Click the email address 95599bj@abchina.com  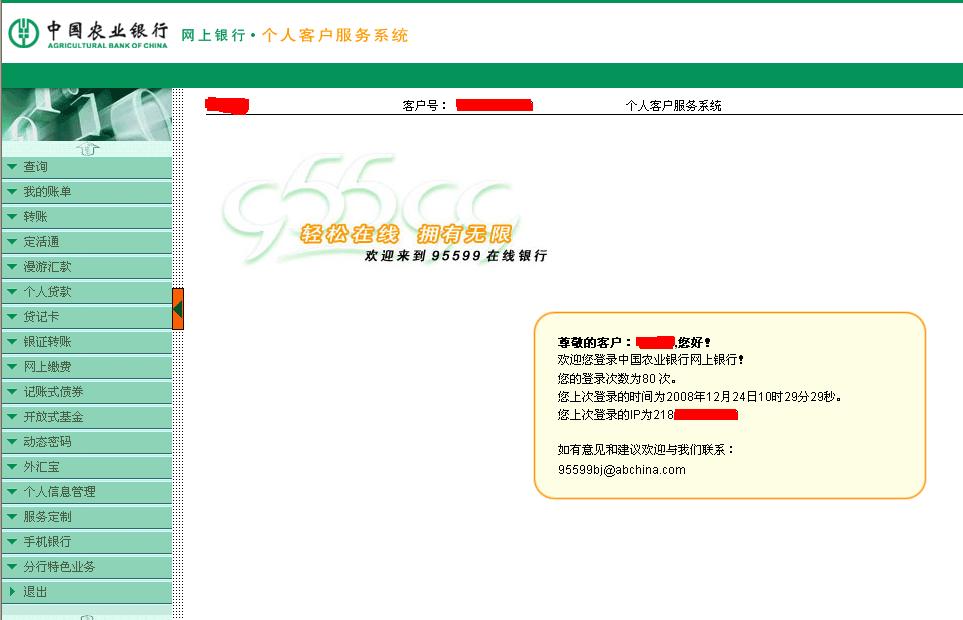coord(622,470)
